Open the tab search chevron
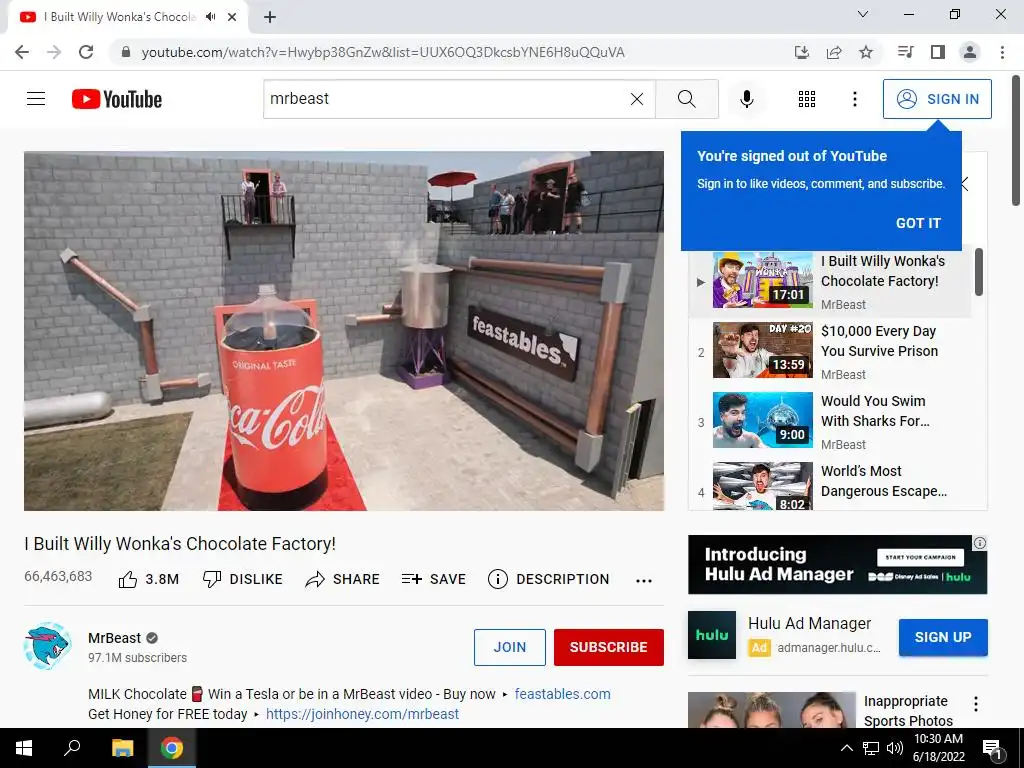Image resolution: width=1024 pixels, height=768 pixels. pyautogui.click(x=862, y=14)
